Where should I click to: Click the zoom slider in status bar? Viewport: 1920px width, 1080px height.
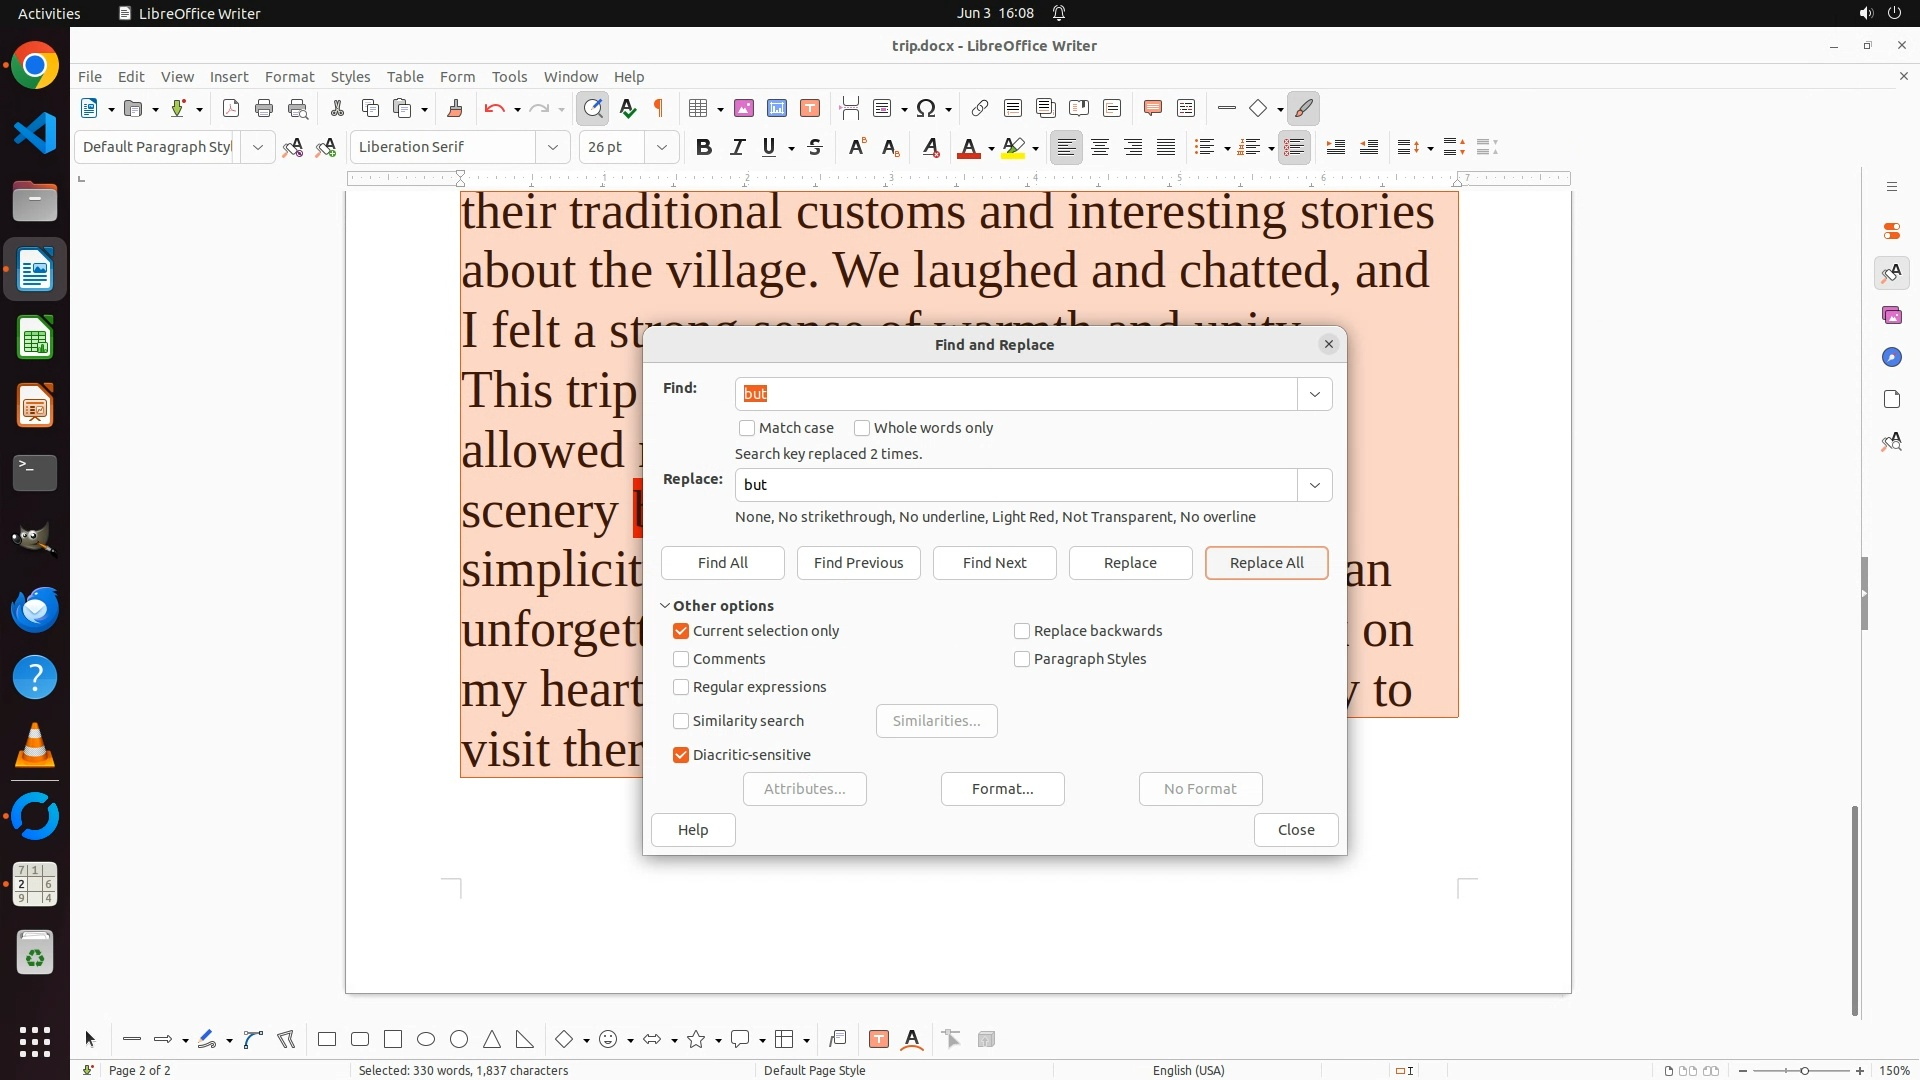click(x=1804, y=1070)
